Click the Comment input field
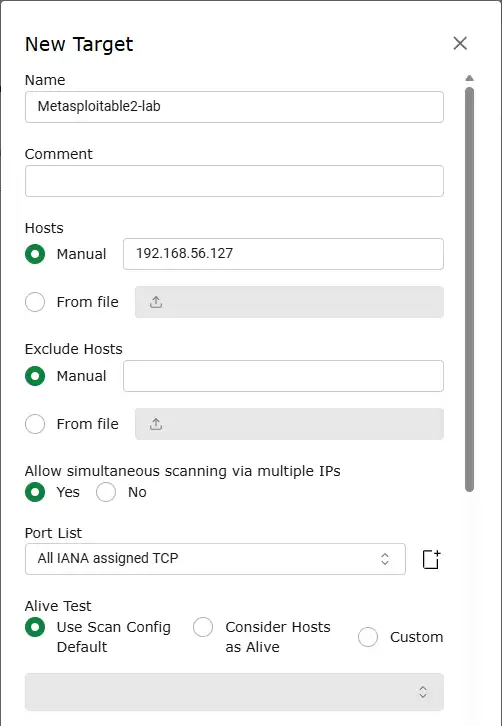Screen dimensions: 502x726 pos(234,181)
